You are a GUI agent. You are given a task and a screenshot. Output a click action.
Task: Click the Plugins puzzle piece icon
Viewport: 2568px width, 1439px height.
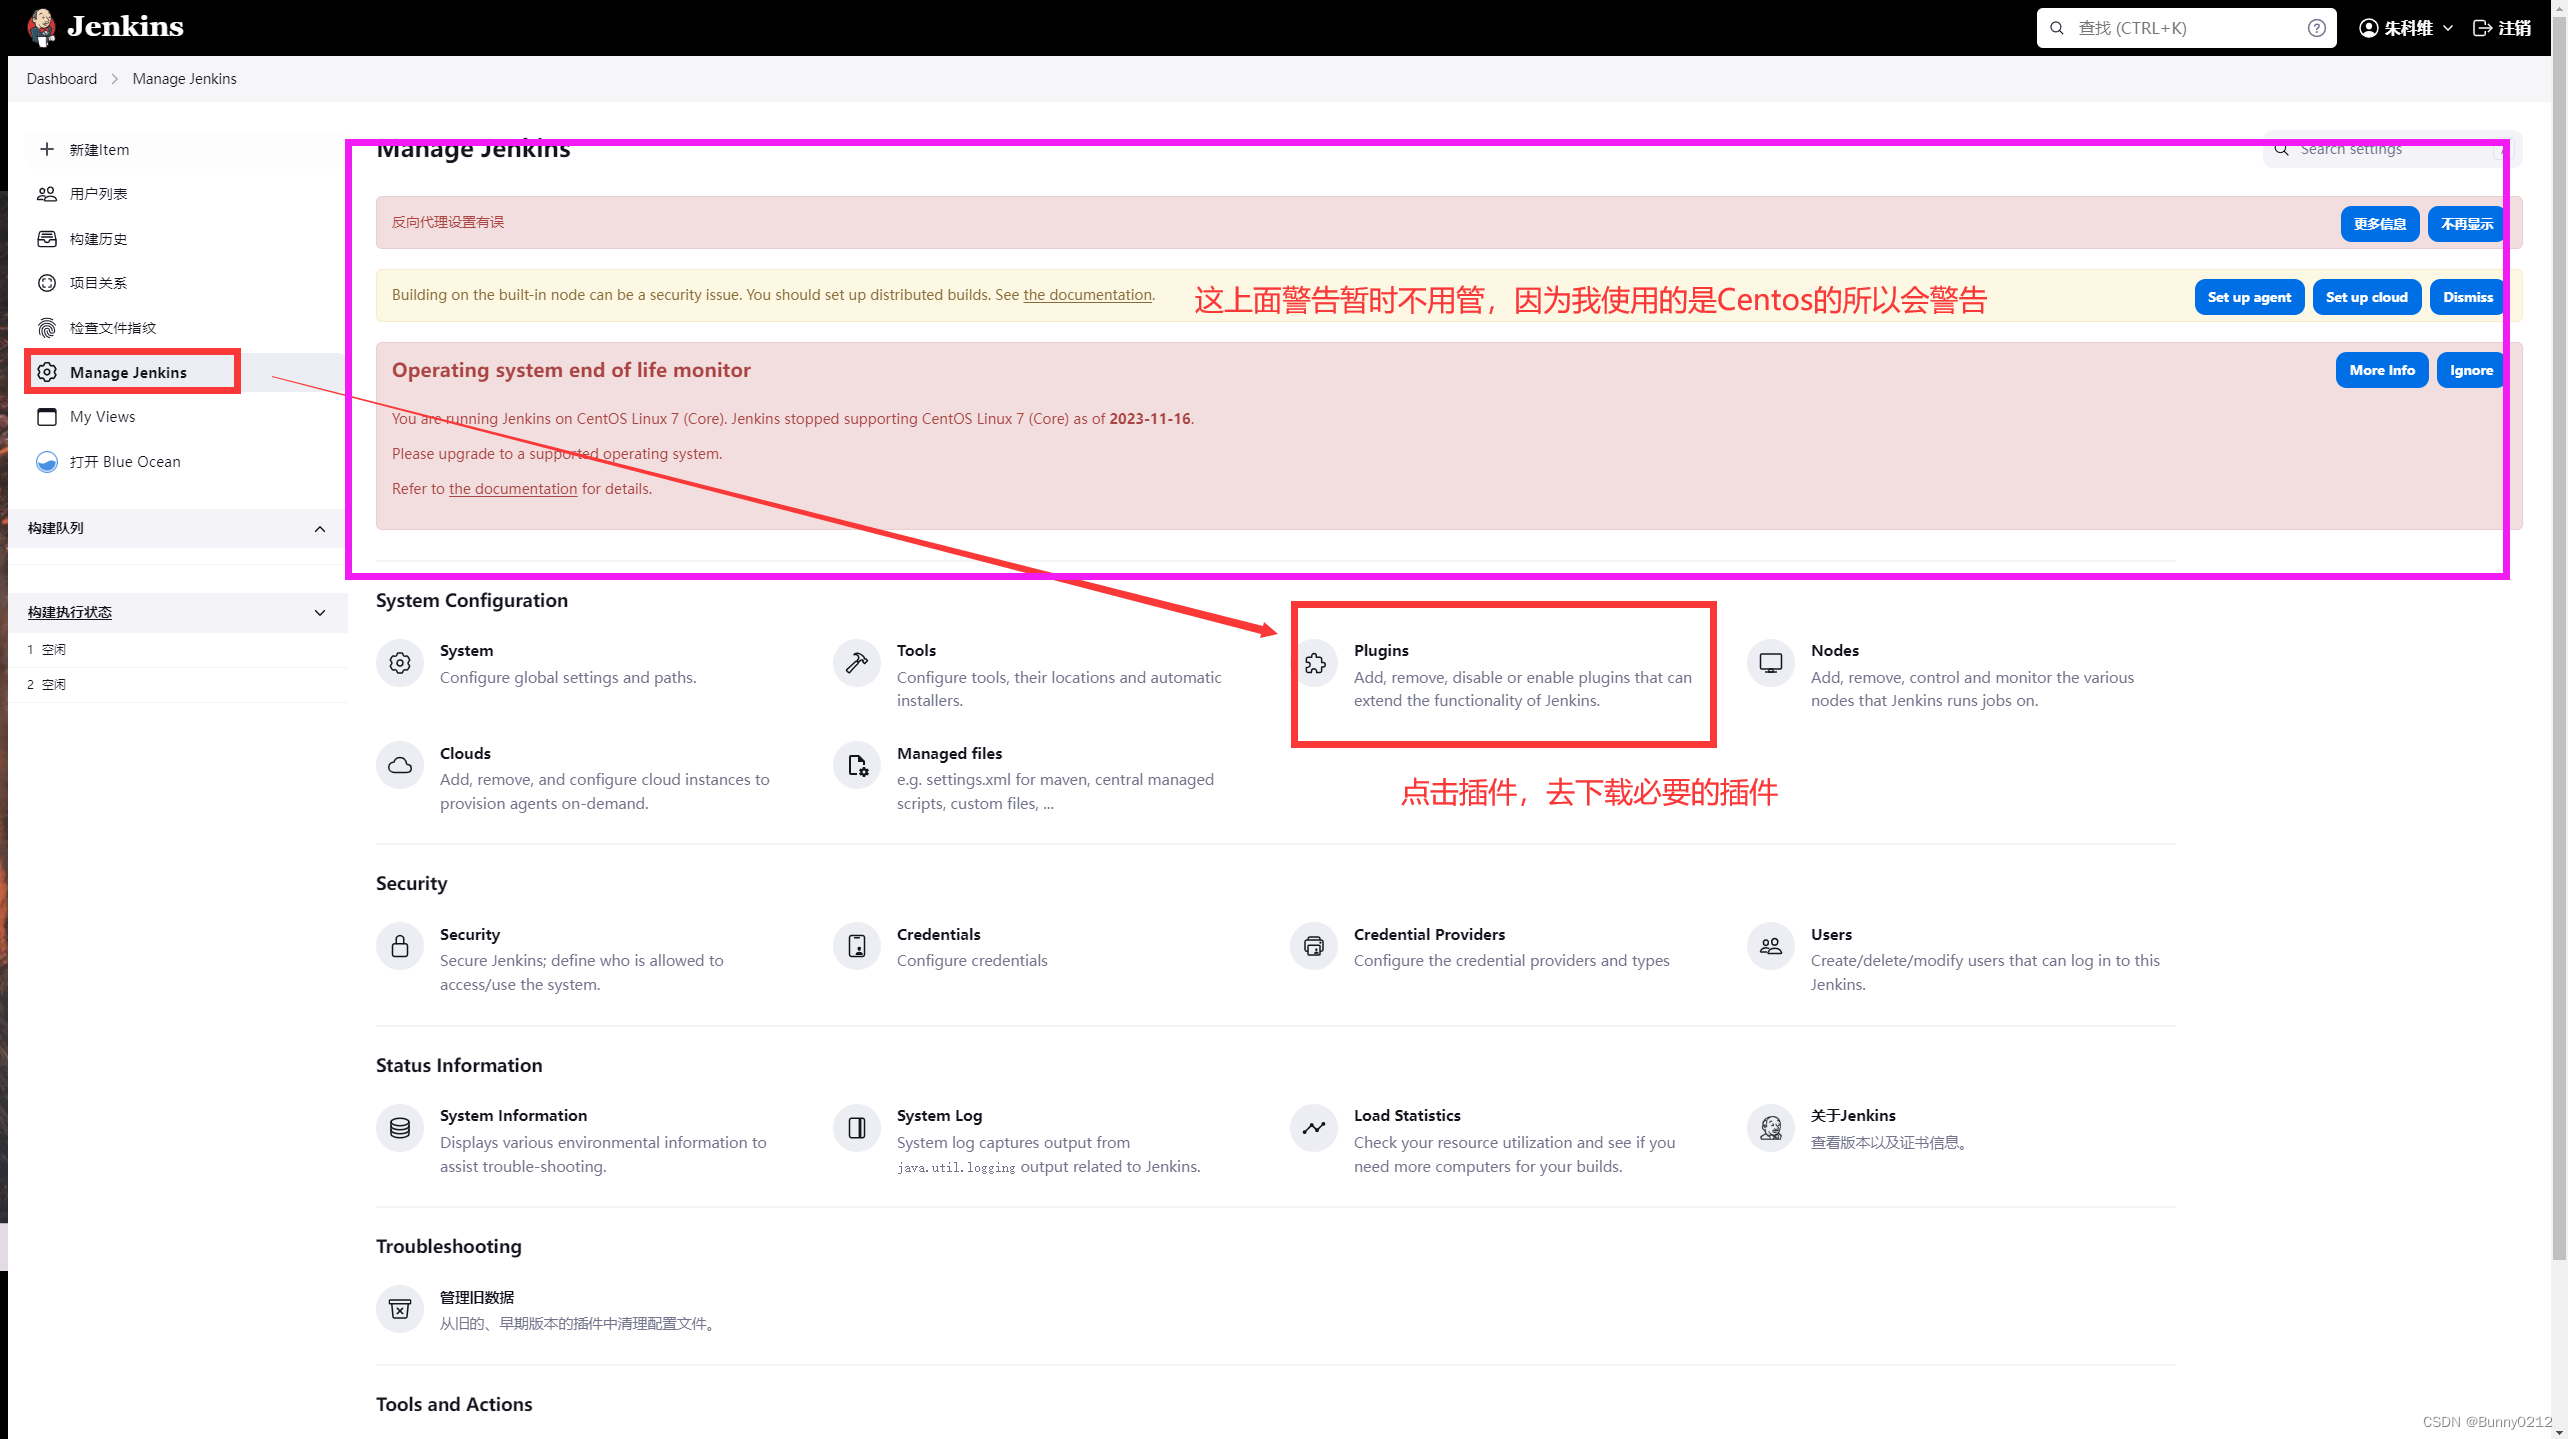(1315, 663)
